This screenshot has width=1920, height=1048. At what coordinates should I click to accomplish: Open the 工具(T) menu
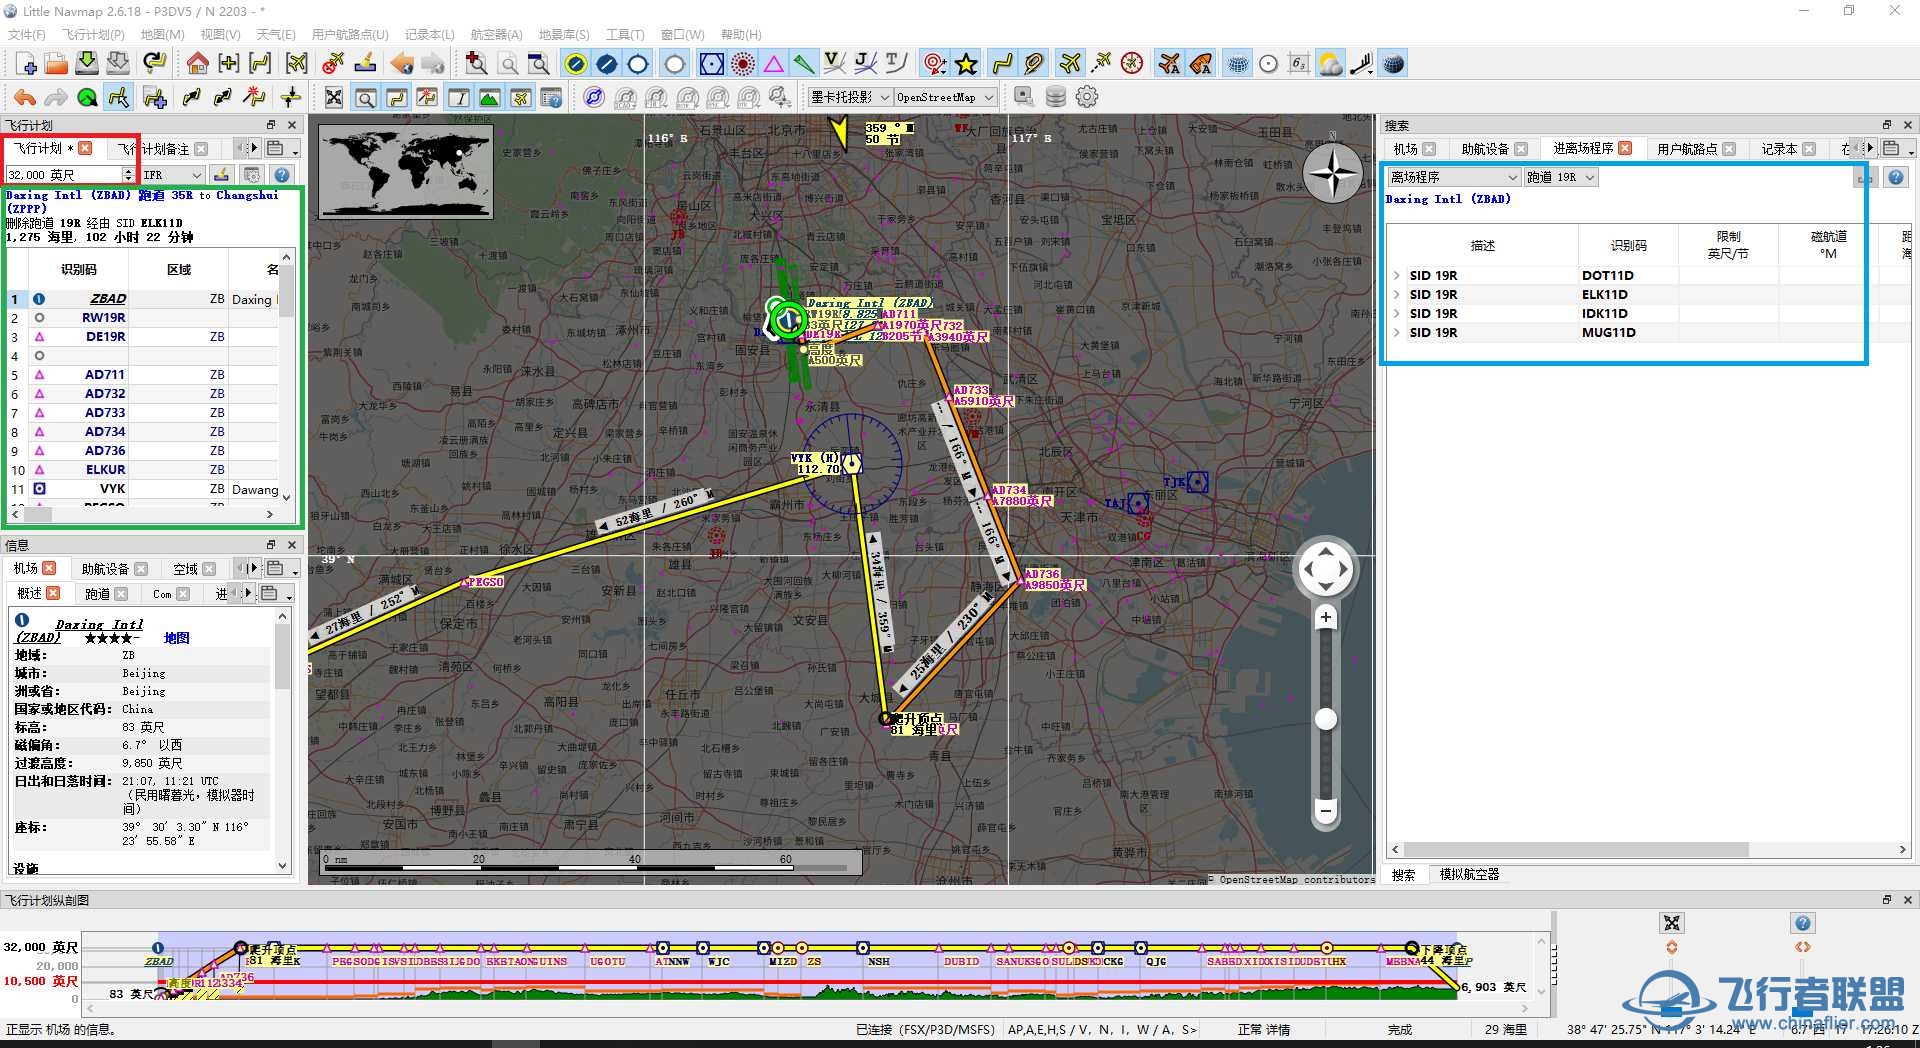[625, 34]
